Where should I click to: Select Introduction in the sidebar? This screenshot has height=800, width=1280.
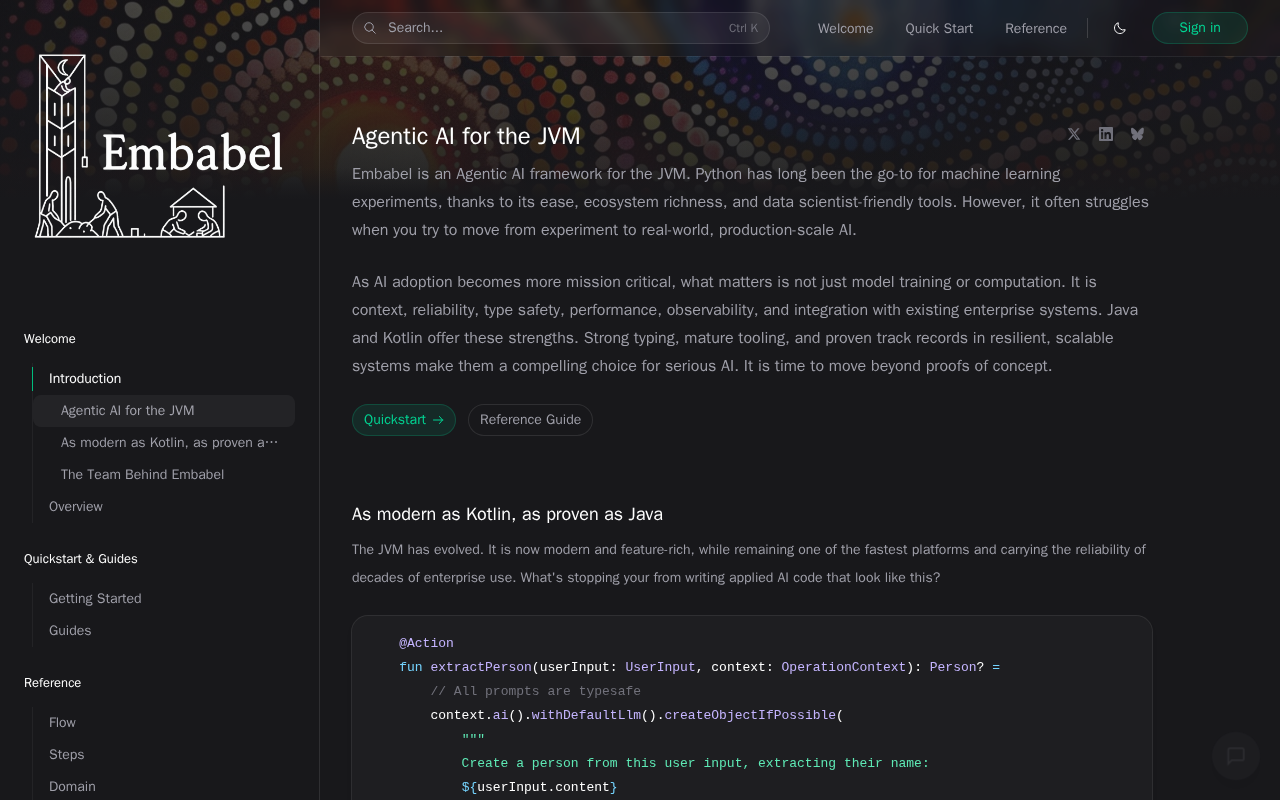pyautogui.click(x=163, y=379)
